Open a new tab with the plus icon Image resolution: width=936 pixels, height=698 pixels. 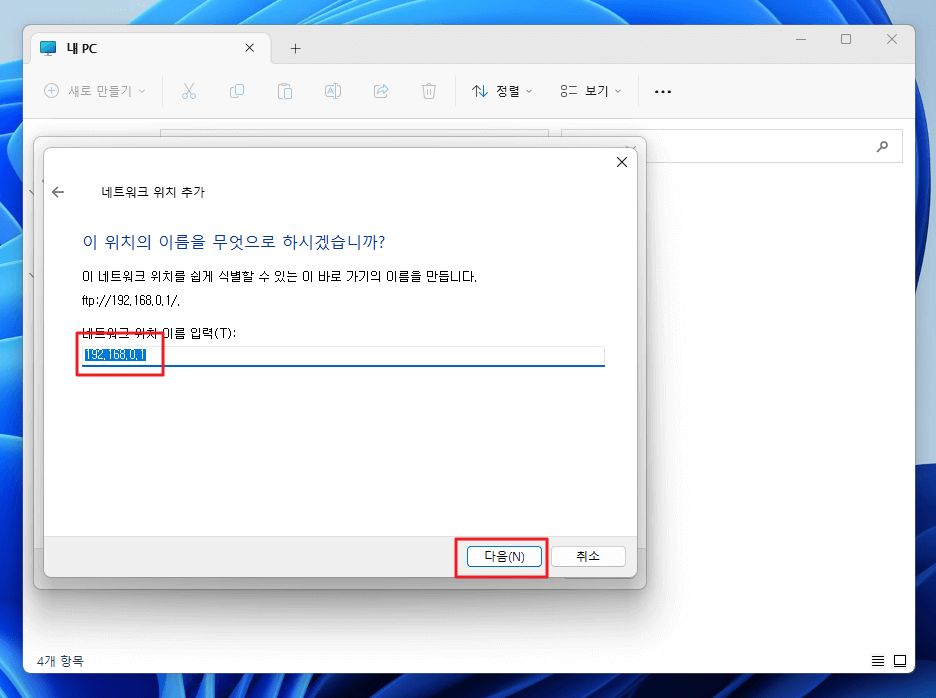click(x=295, y=47)
